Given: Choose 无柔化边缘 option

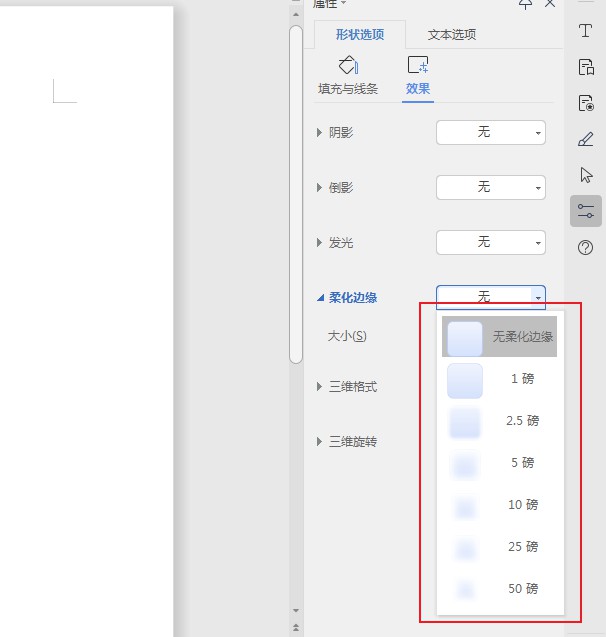Looking at the screenshot, I should [499, 337].
